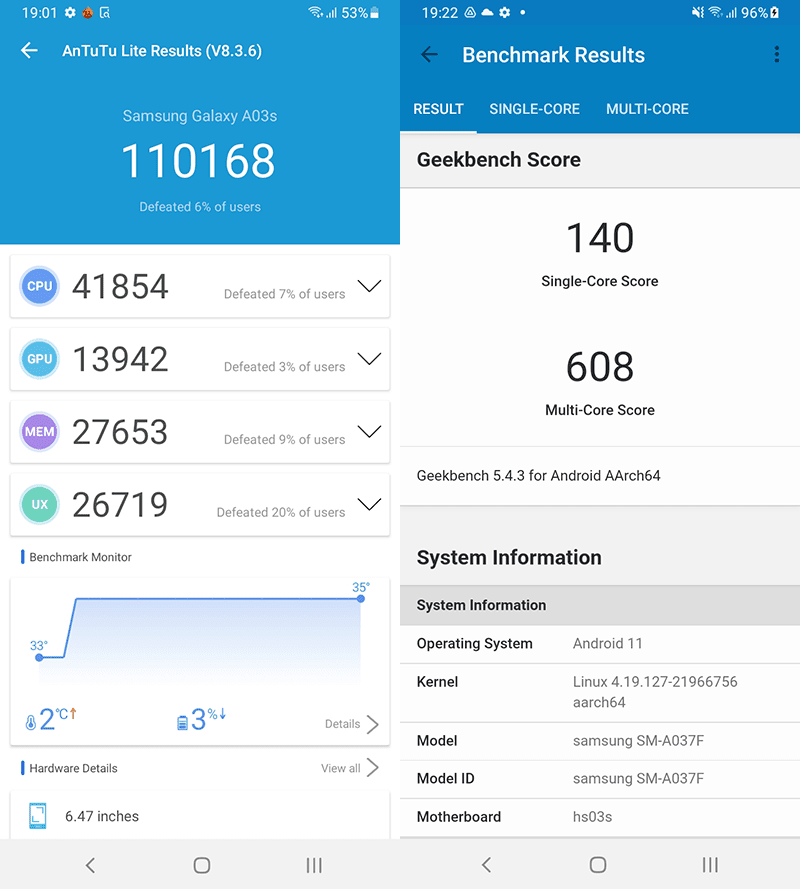This screenshot has width=800, height=889.
Task: Tap the cloud icon in the Geekbench status bar
Action: tap(487, 12)
